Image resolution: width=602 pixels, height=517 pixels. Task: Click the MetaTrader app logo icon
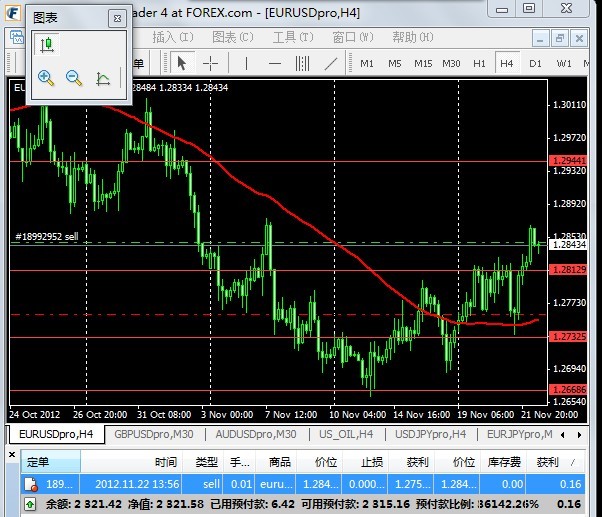pyautogui.click(x=13, y=12)
